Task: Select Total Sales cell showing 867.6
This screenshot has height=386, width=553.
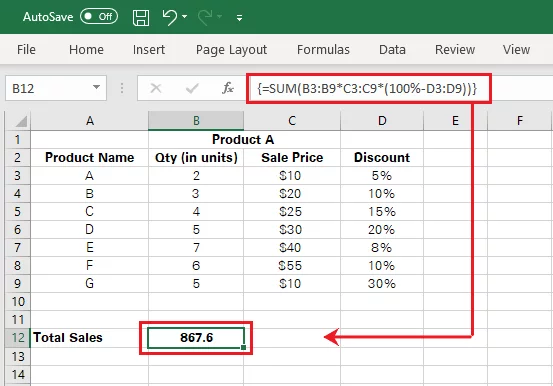Action: [x=196, y=338]
